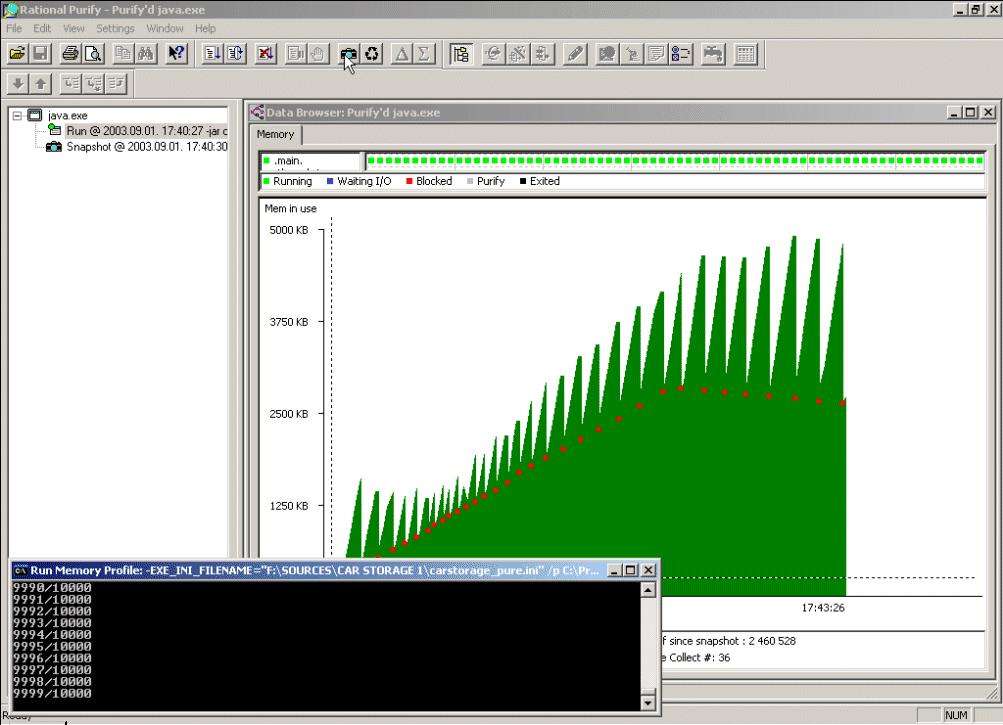The width and height of the screenshot is (1003, 725).
Task: Click the 2500 KB axis label
Action: [x=288, y=414]
